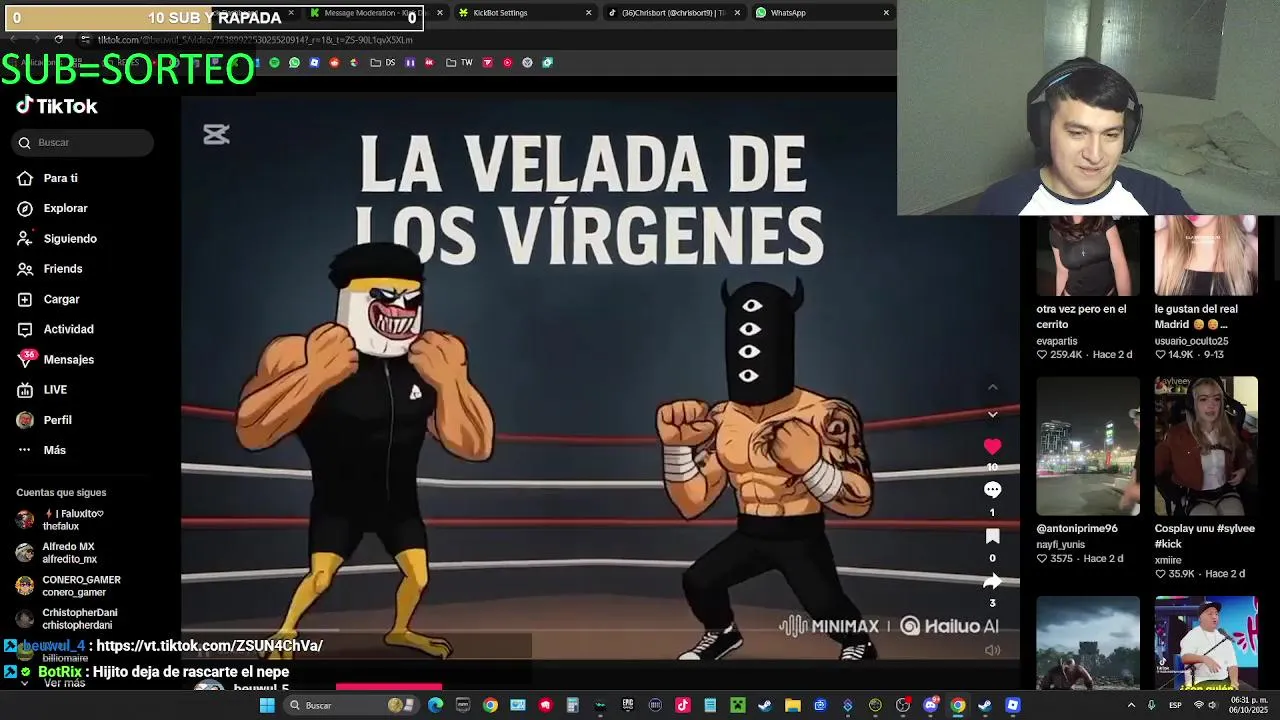Image resolution: width=1280 pixels, height=720 pixels.
Task: Open Discord from the taskbar
Action: coord(930,705)
